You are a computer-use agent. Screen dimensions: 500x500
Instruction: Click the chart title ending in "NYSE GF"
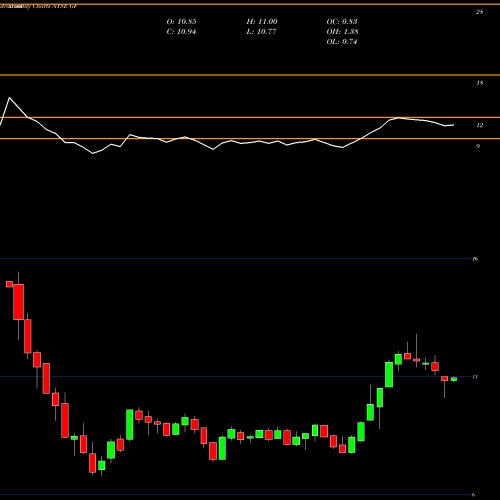[38, 6]
